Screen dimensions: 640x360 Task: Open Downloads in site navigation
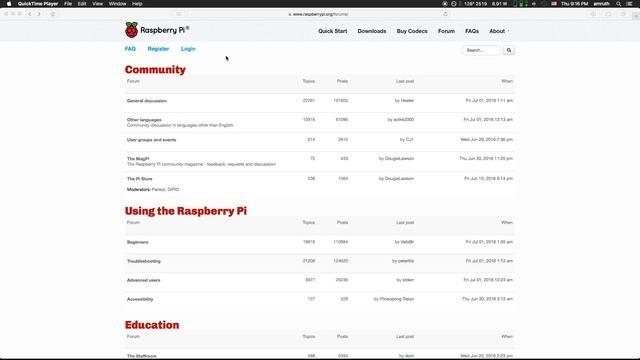click(x=372, y=31)
